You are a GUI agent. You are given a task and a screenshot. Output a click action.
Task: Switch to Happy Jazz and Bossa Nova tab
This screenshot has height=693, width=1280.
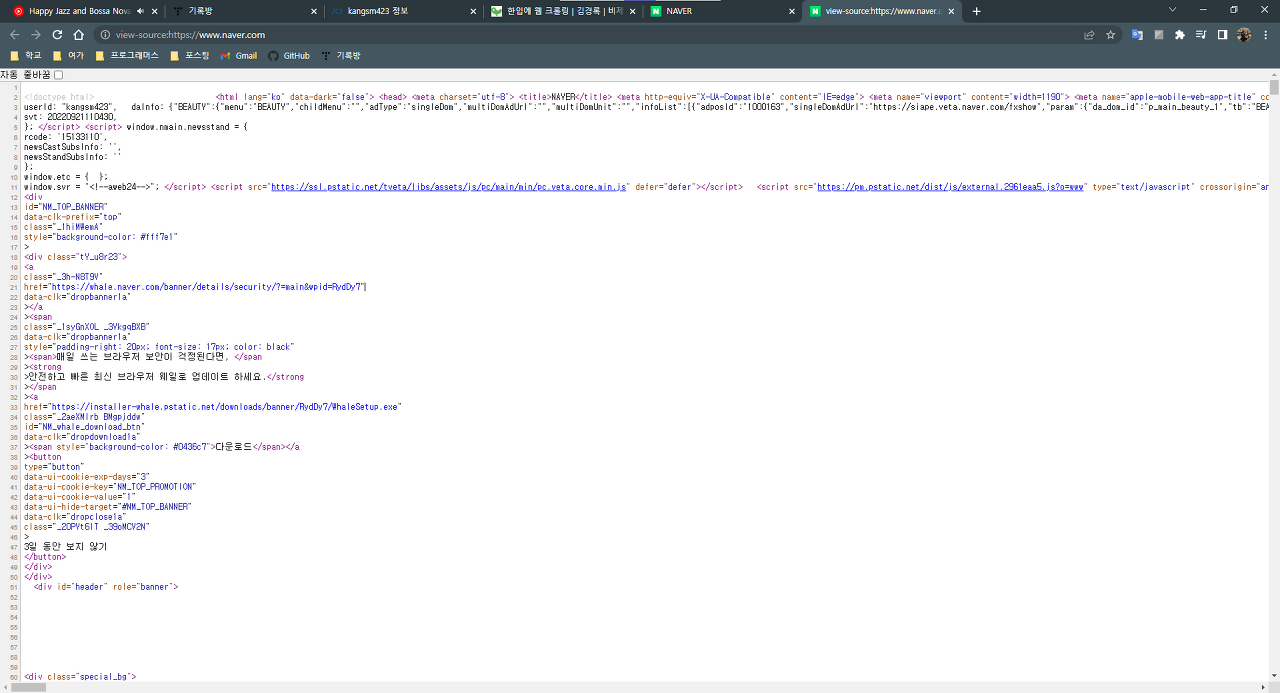[78, 11]
